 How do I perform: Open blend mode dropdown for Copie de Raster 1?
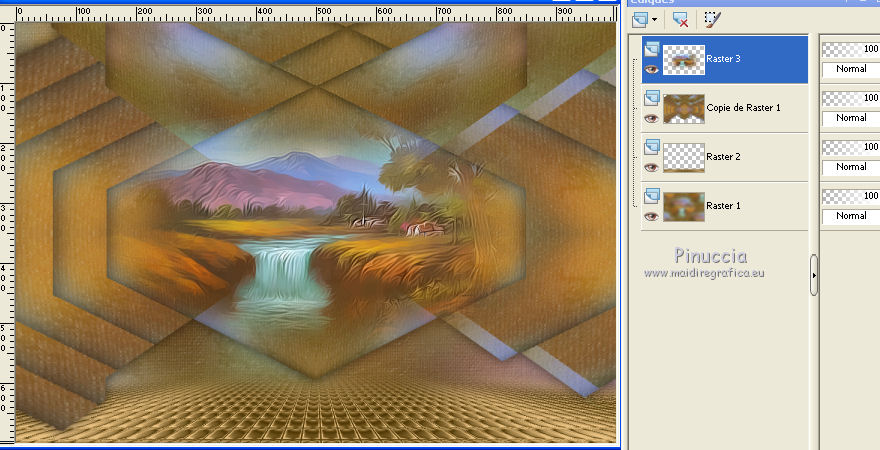(x=851, y=118)
